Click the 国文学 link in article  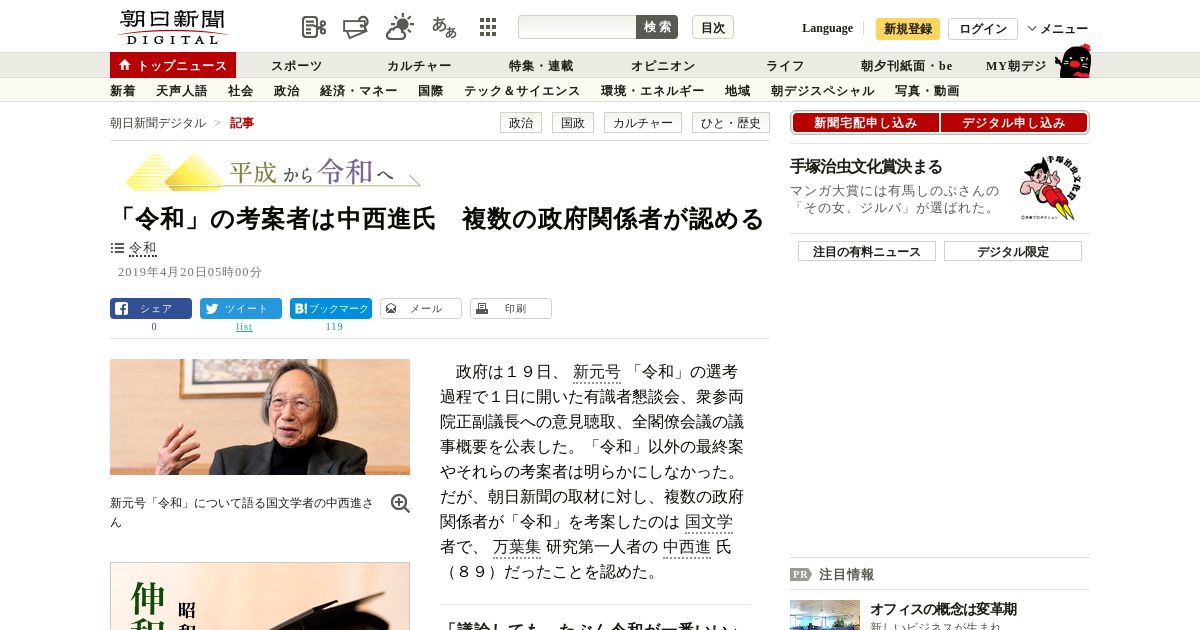point(709,522)
